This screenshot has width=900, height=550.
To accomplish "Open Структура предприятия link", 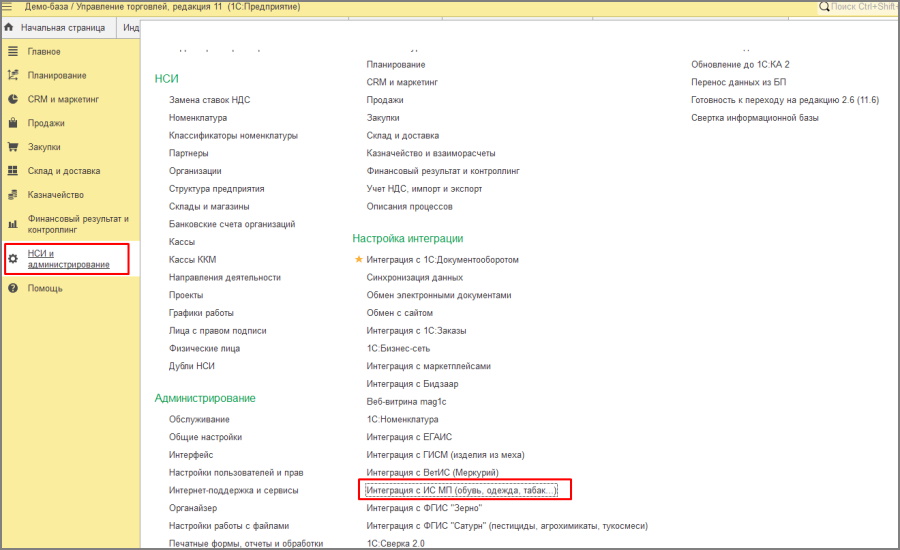I will [x=216, y=189].
